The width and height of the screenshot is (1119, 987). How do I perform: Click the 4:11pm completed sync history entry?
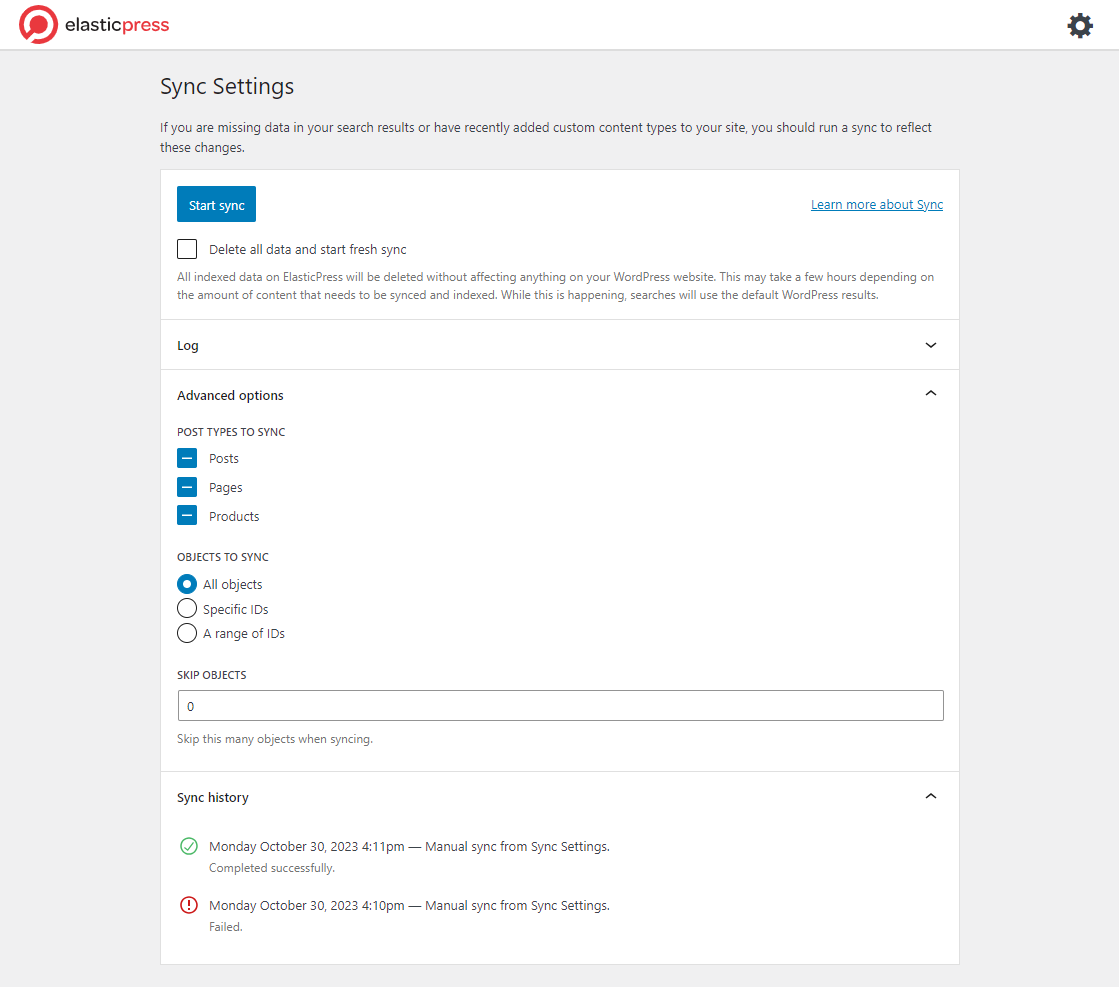click(409, 847)
